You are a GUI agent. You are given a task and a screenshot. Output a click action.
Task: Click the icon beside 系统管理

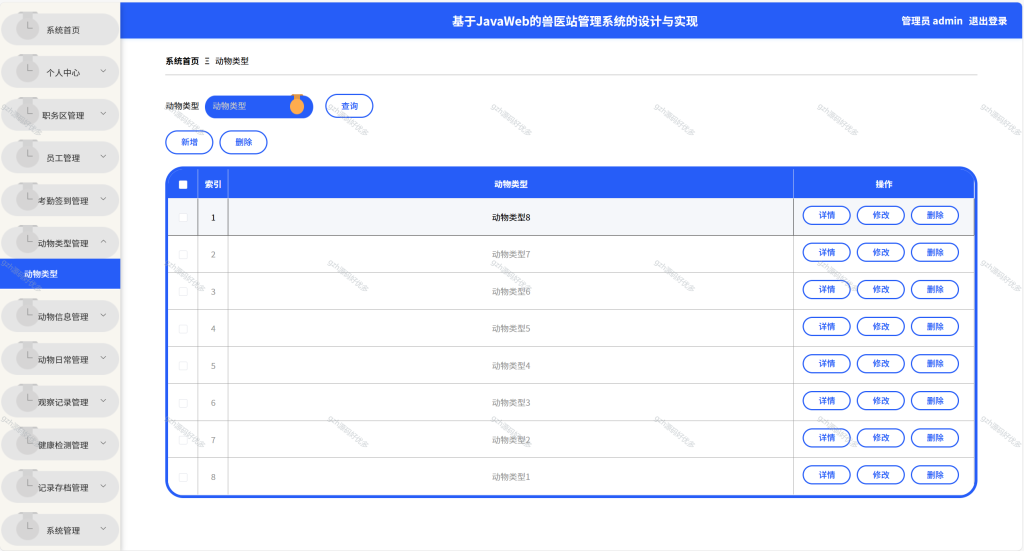pyautogui.click(x=27, y=527)
